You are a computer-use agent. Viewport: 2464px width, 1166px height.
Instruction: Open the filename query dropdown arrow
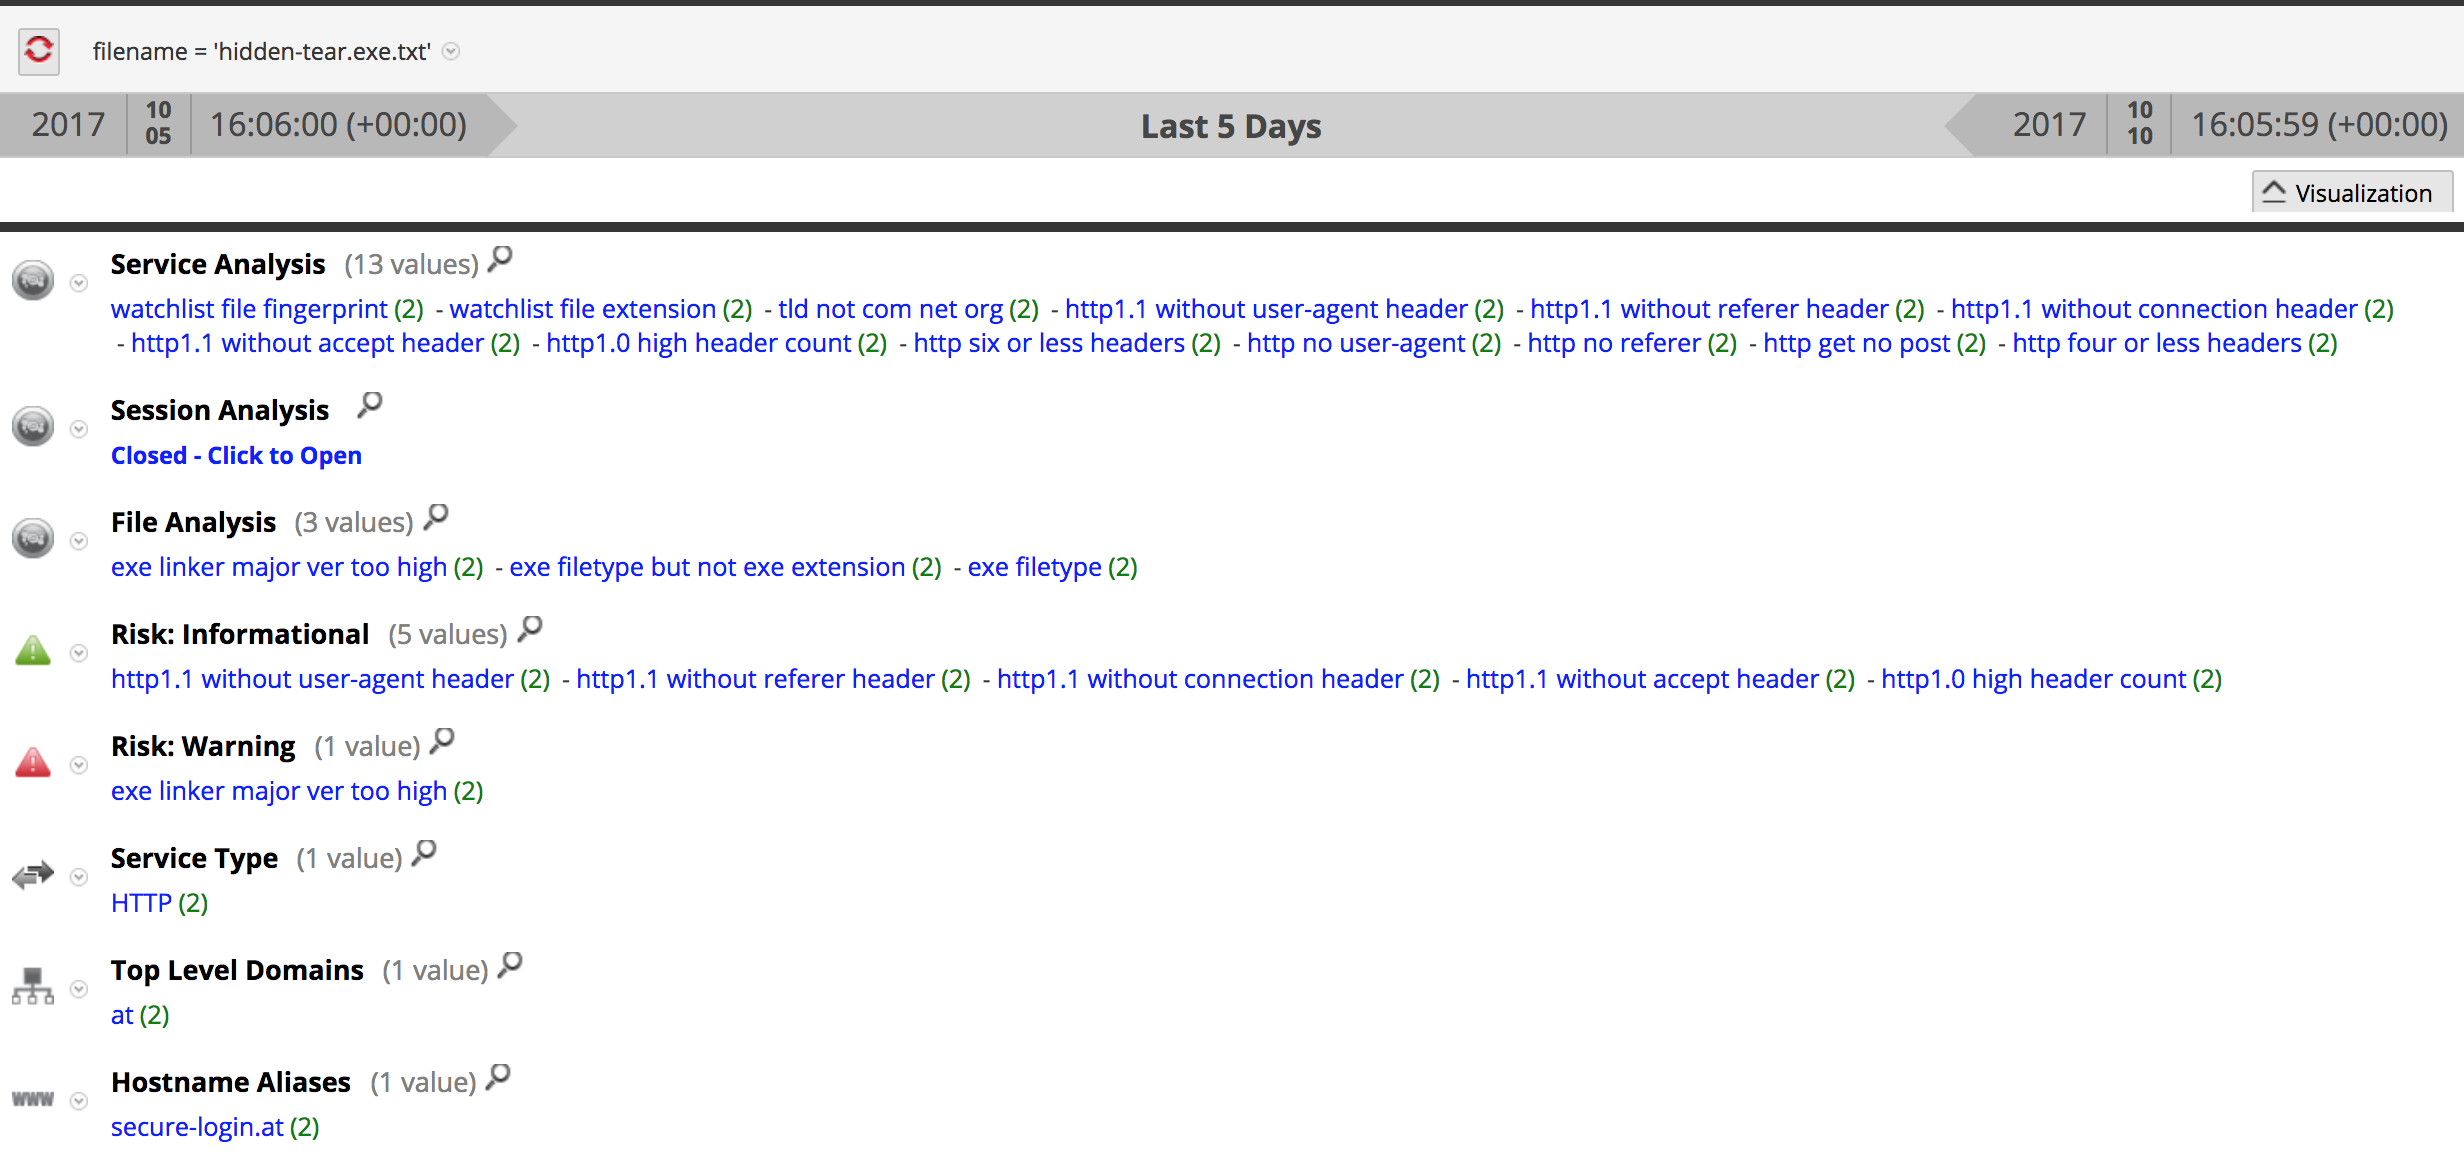tap(451, 51)
